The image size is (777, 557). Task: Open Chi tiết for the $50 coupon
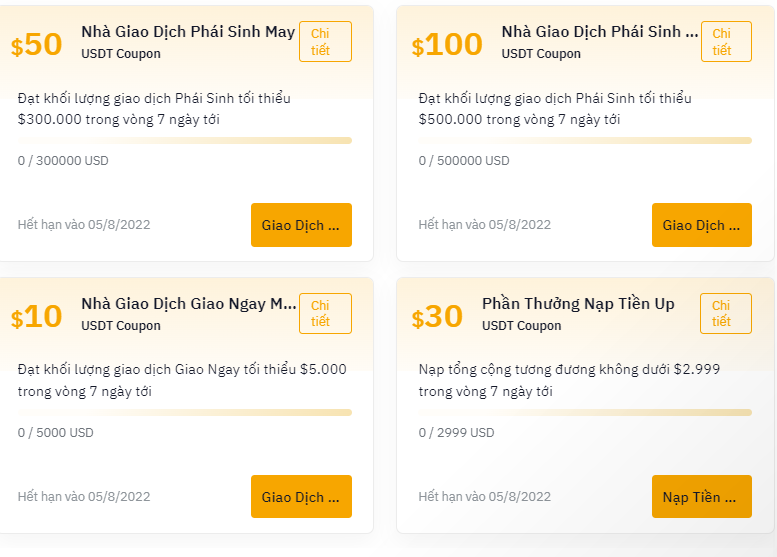point(325,42)
